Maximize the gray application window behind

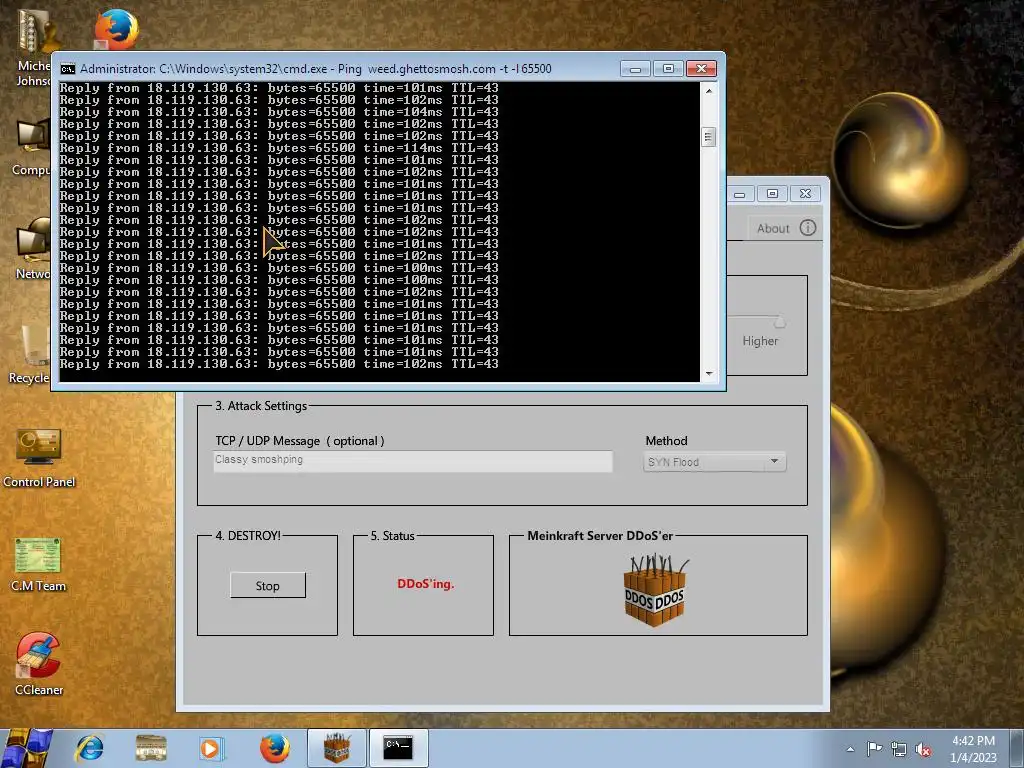[772, 194]
